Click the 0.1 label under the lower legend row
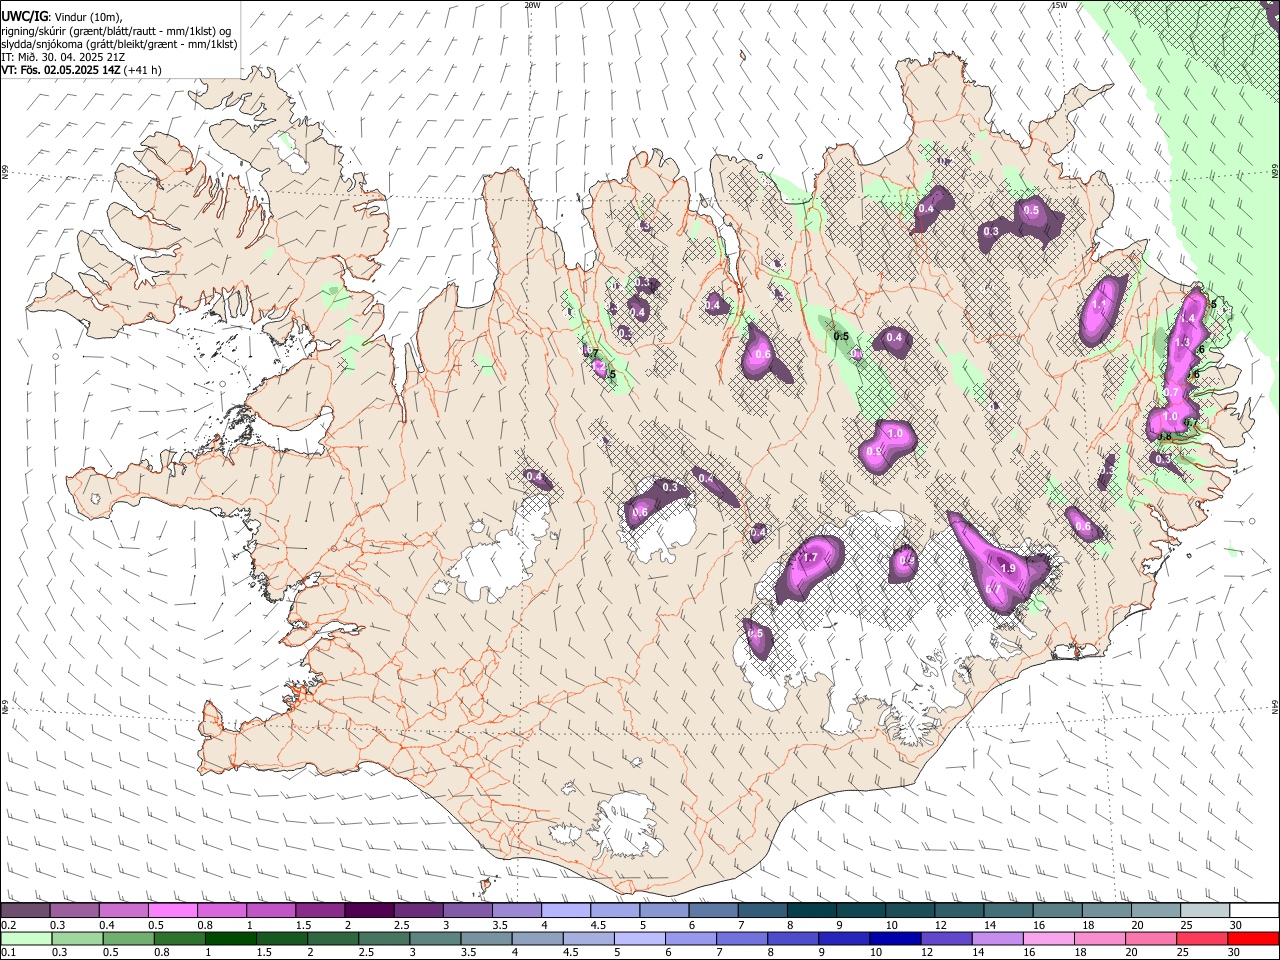 coord(7,952)
